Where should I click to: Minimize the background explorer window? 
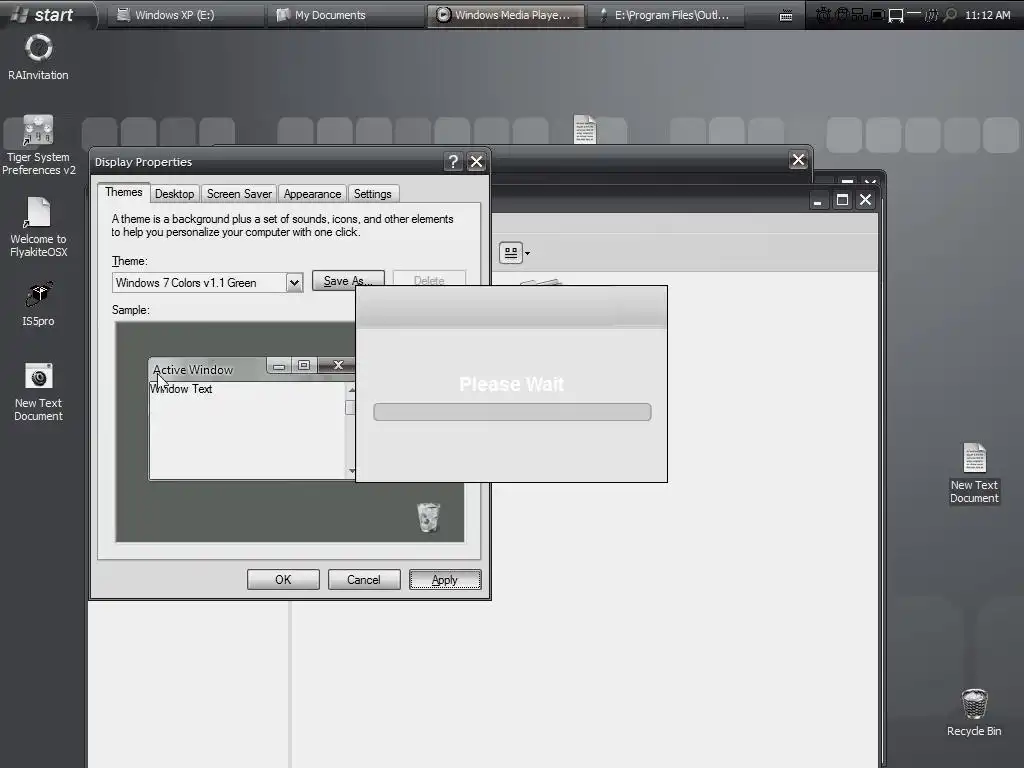(818, 200)
